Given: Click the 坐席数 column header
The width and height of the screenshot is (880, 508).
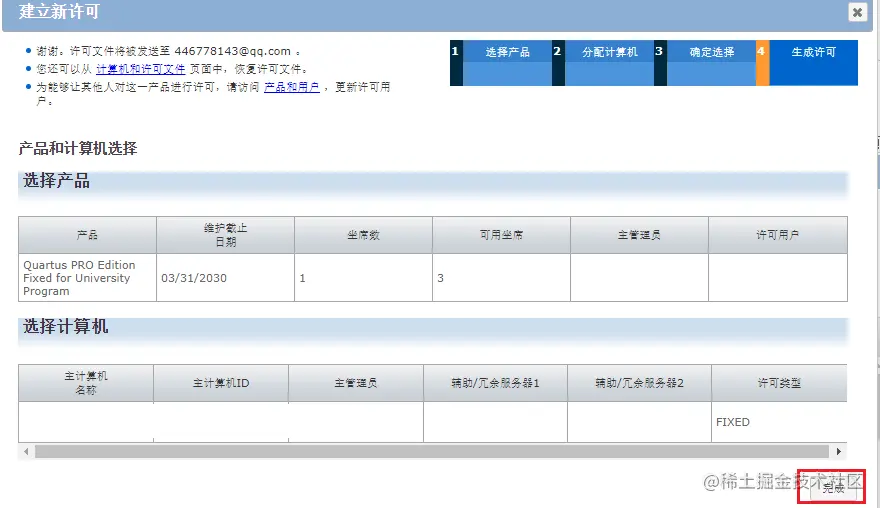Looking at the screenshot, I should coord(363,235).
